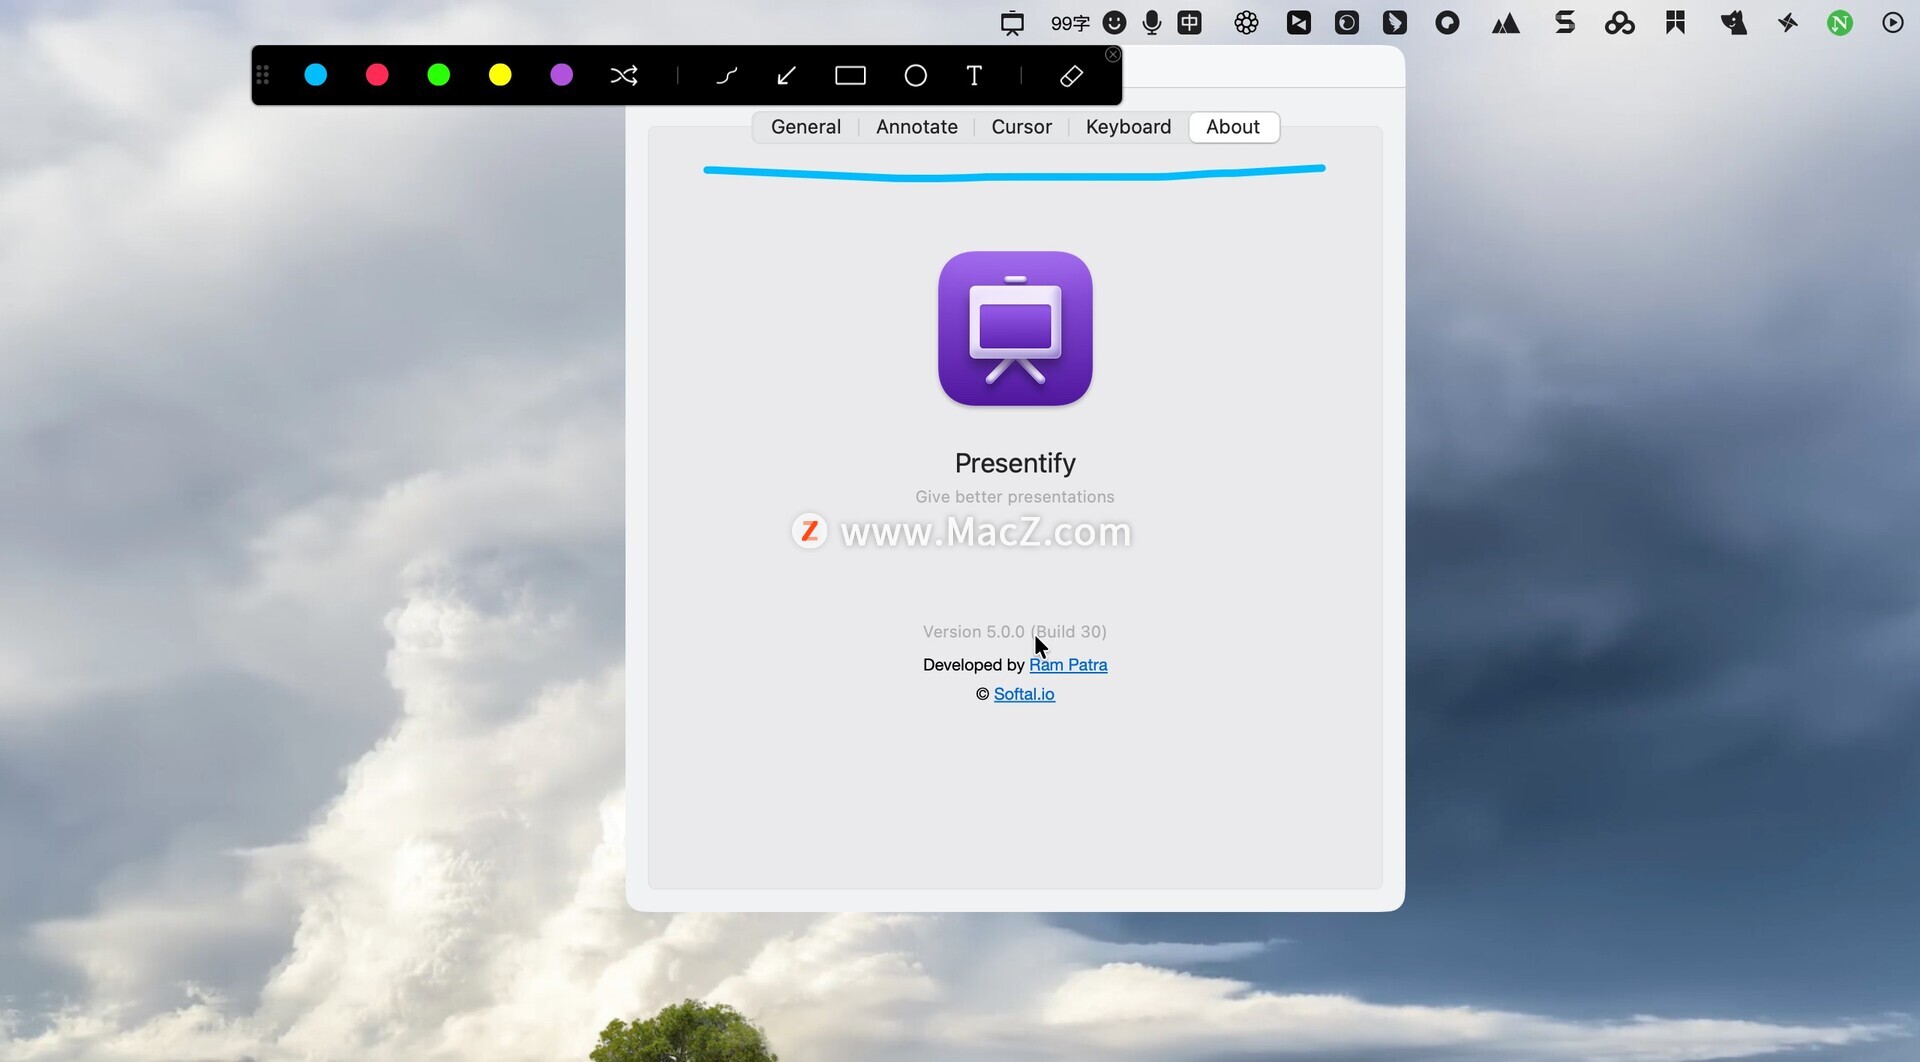This screenshot has height=1062, width=1920.
Task: Open the Ram Patra developer link
Action: coord(1068,665)
